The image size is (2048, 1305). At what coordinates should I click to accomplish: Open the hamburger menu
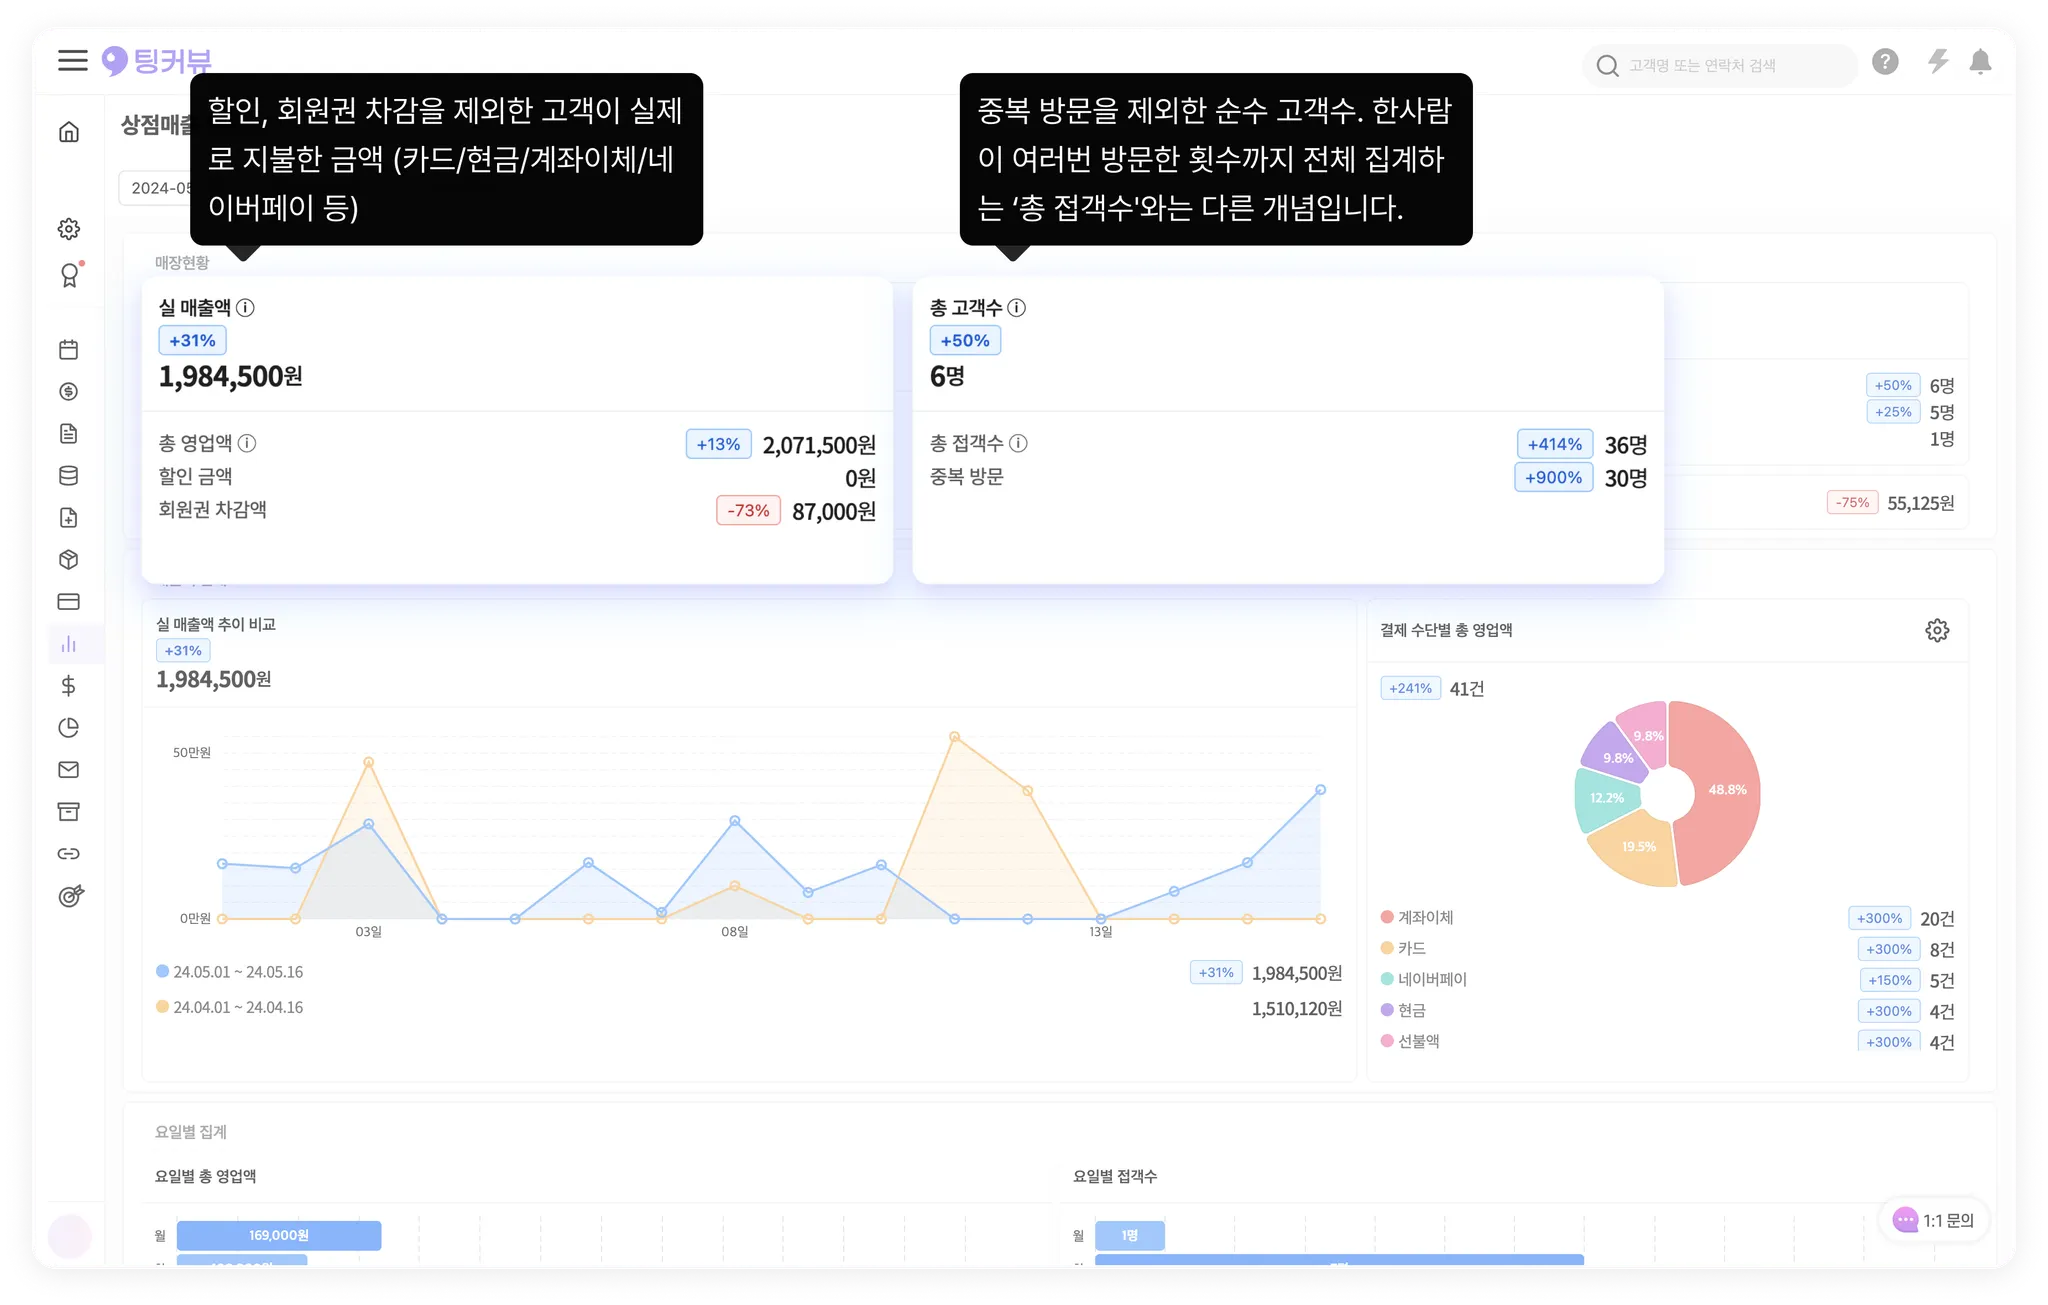click(x=72, y=61)
